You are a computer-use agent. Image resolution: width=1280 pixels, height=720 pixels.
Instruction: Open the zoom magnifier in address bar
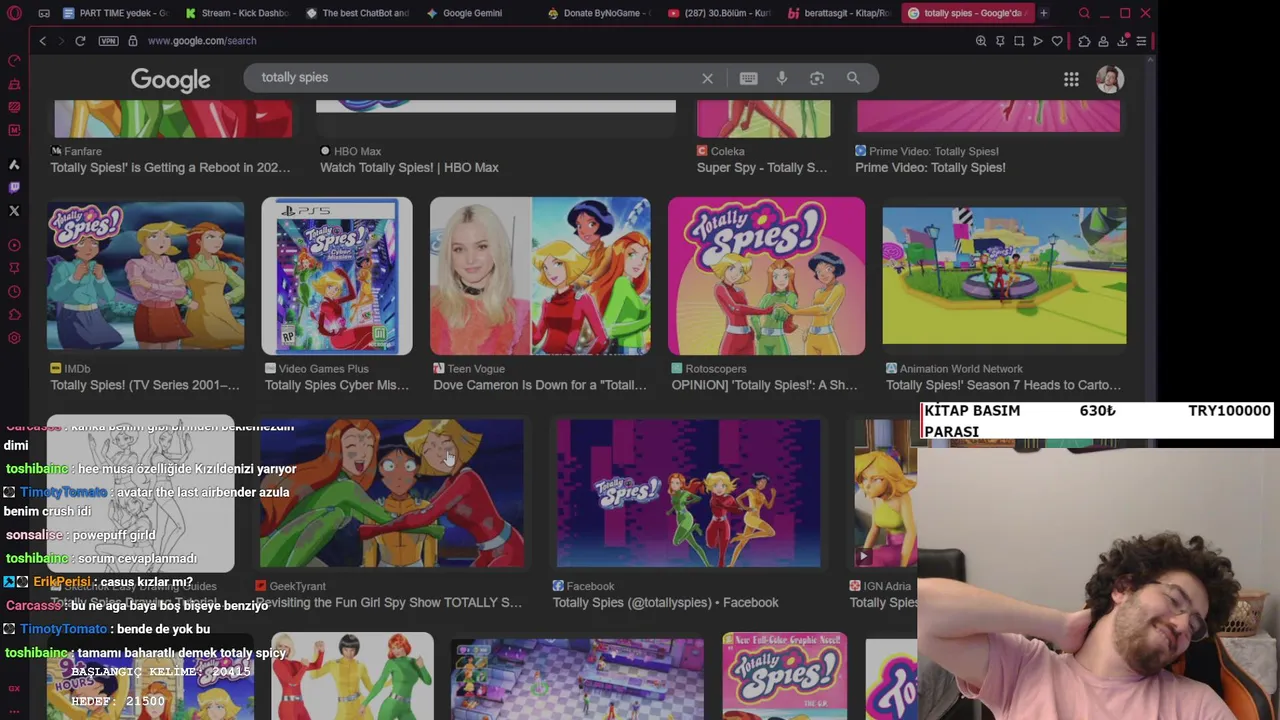point(981,41)
